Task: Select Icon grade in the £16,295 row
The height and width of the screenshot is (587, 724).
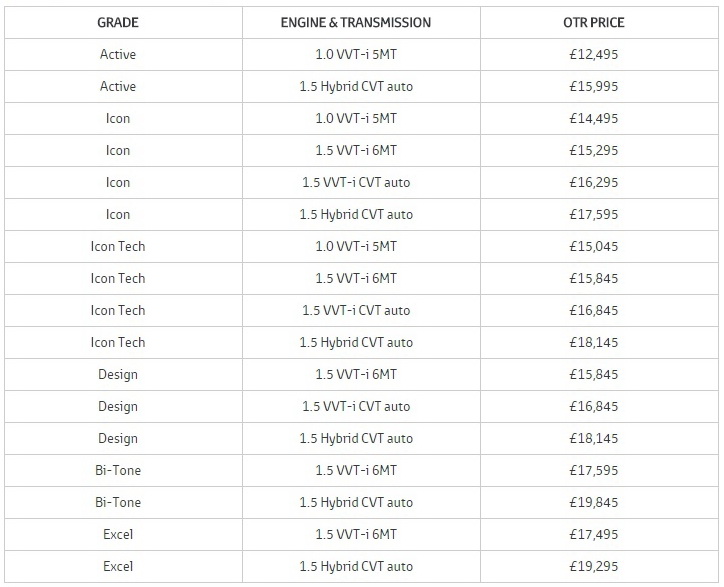Action: coord(118,182)
